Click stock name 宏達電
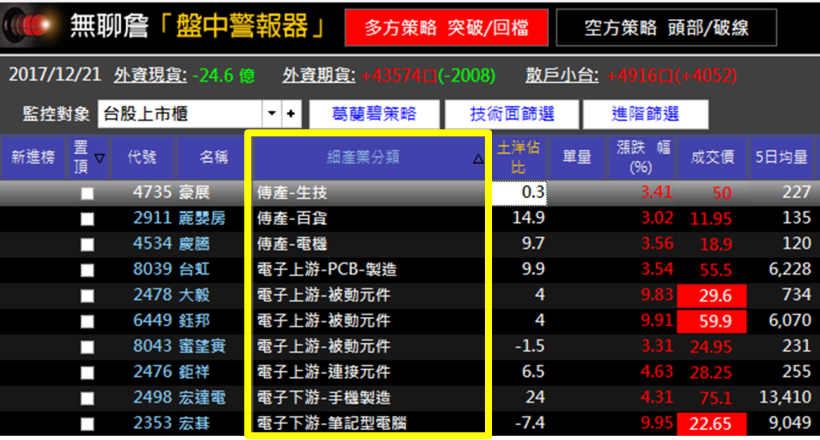Viewport: 820px width, 440px height. 202,398
